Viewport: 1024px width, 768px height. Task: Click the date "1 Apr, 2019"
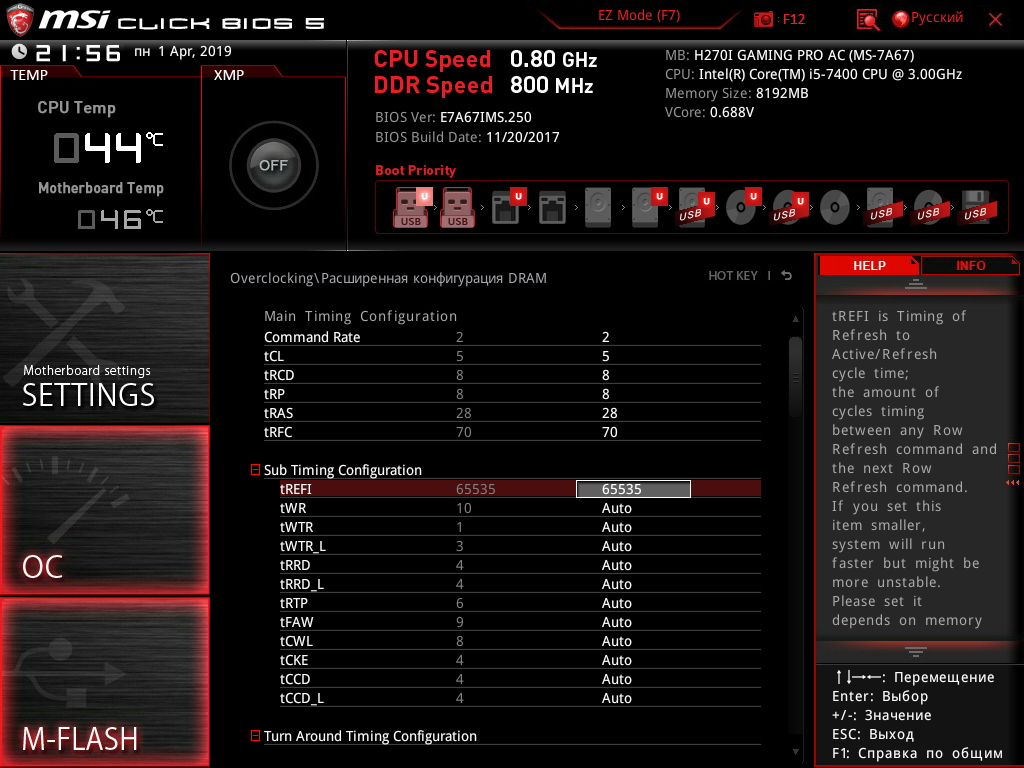(x=195, y=51)
